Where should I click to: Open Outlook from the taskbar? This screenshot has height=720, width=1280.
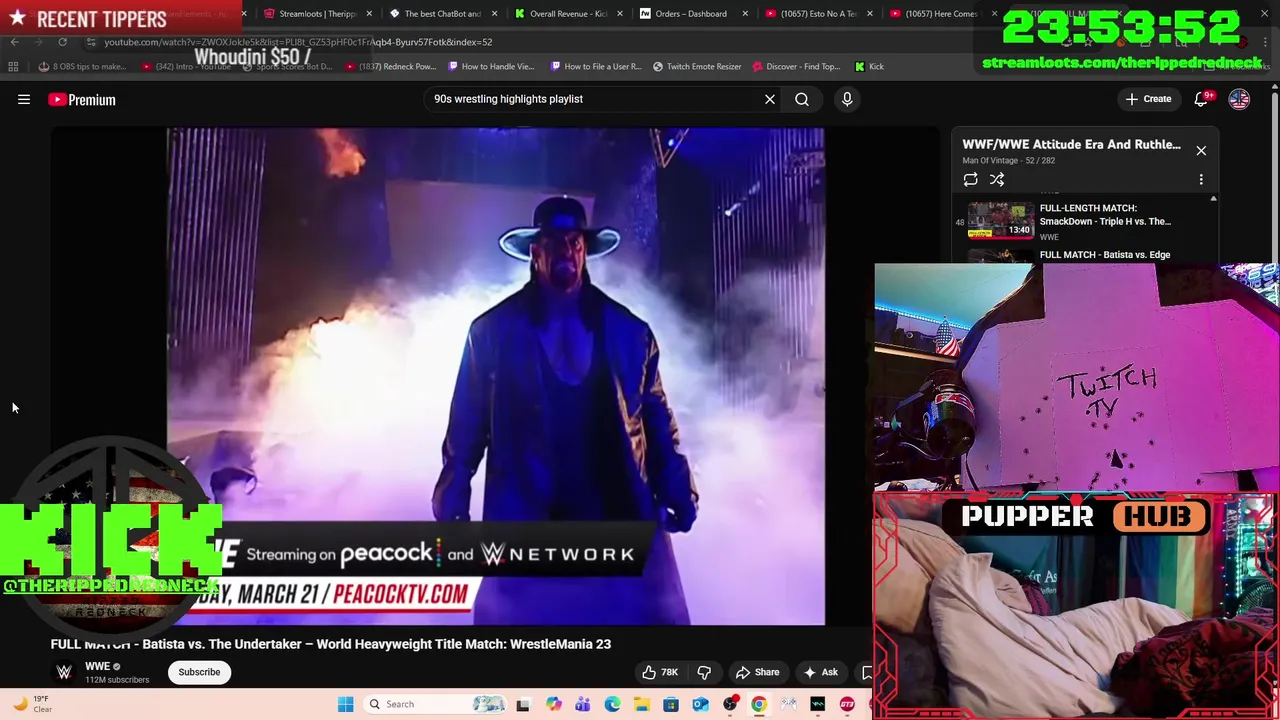click(700, 704)
